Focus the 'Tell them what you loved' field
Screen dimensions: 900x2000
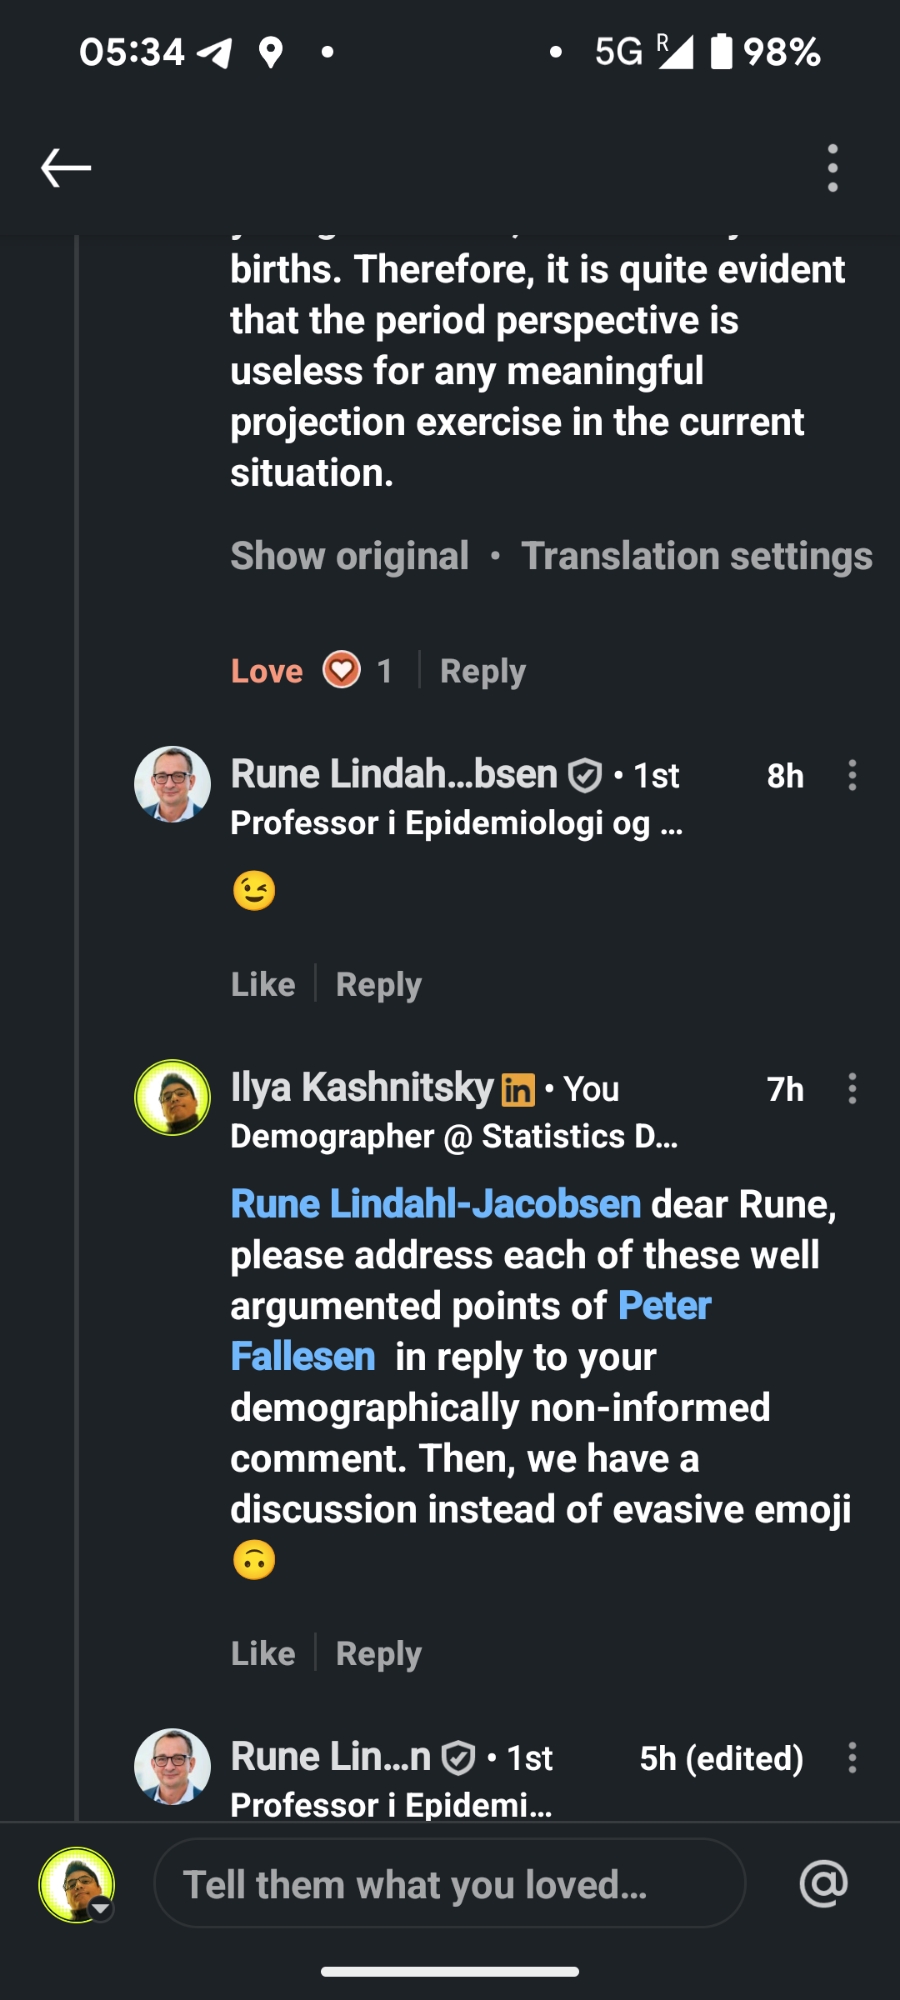(x=450, y=1884)
